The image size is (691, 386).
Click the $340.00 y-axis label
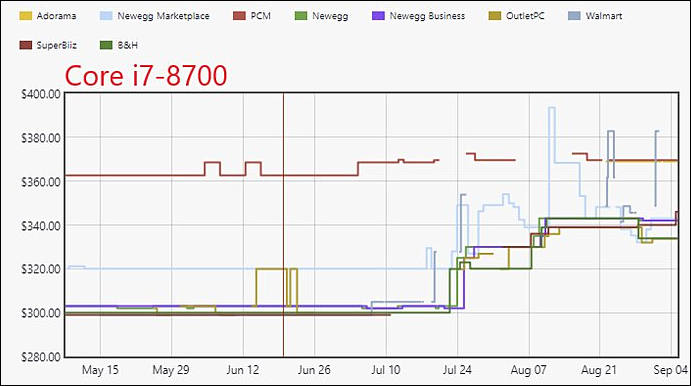coord(41,226)
